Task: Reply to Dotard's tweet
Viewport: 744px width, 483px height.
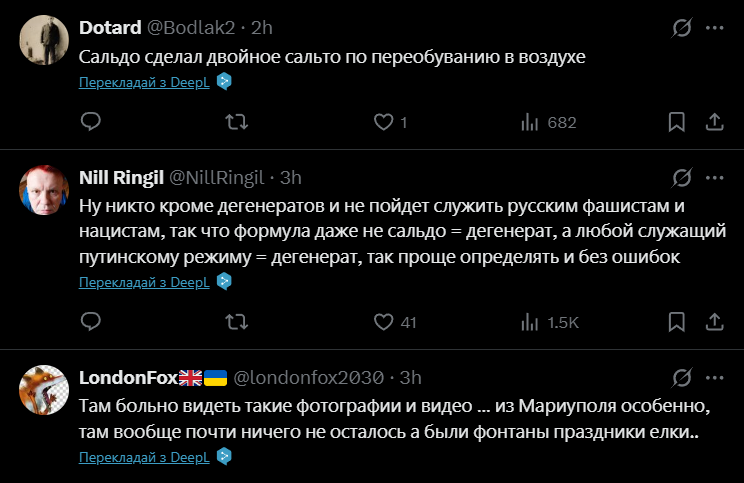Action: click(x=91, y=122)
